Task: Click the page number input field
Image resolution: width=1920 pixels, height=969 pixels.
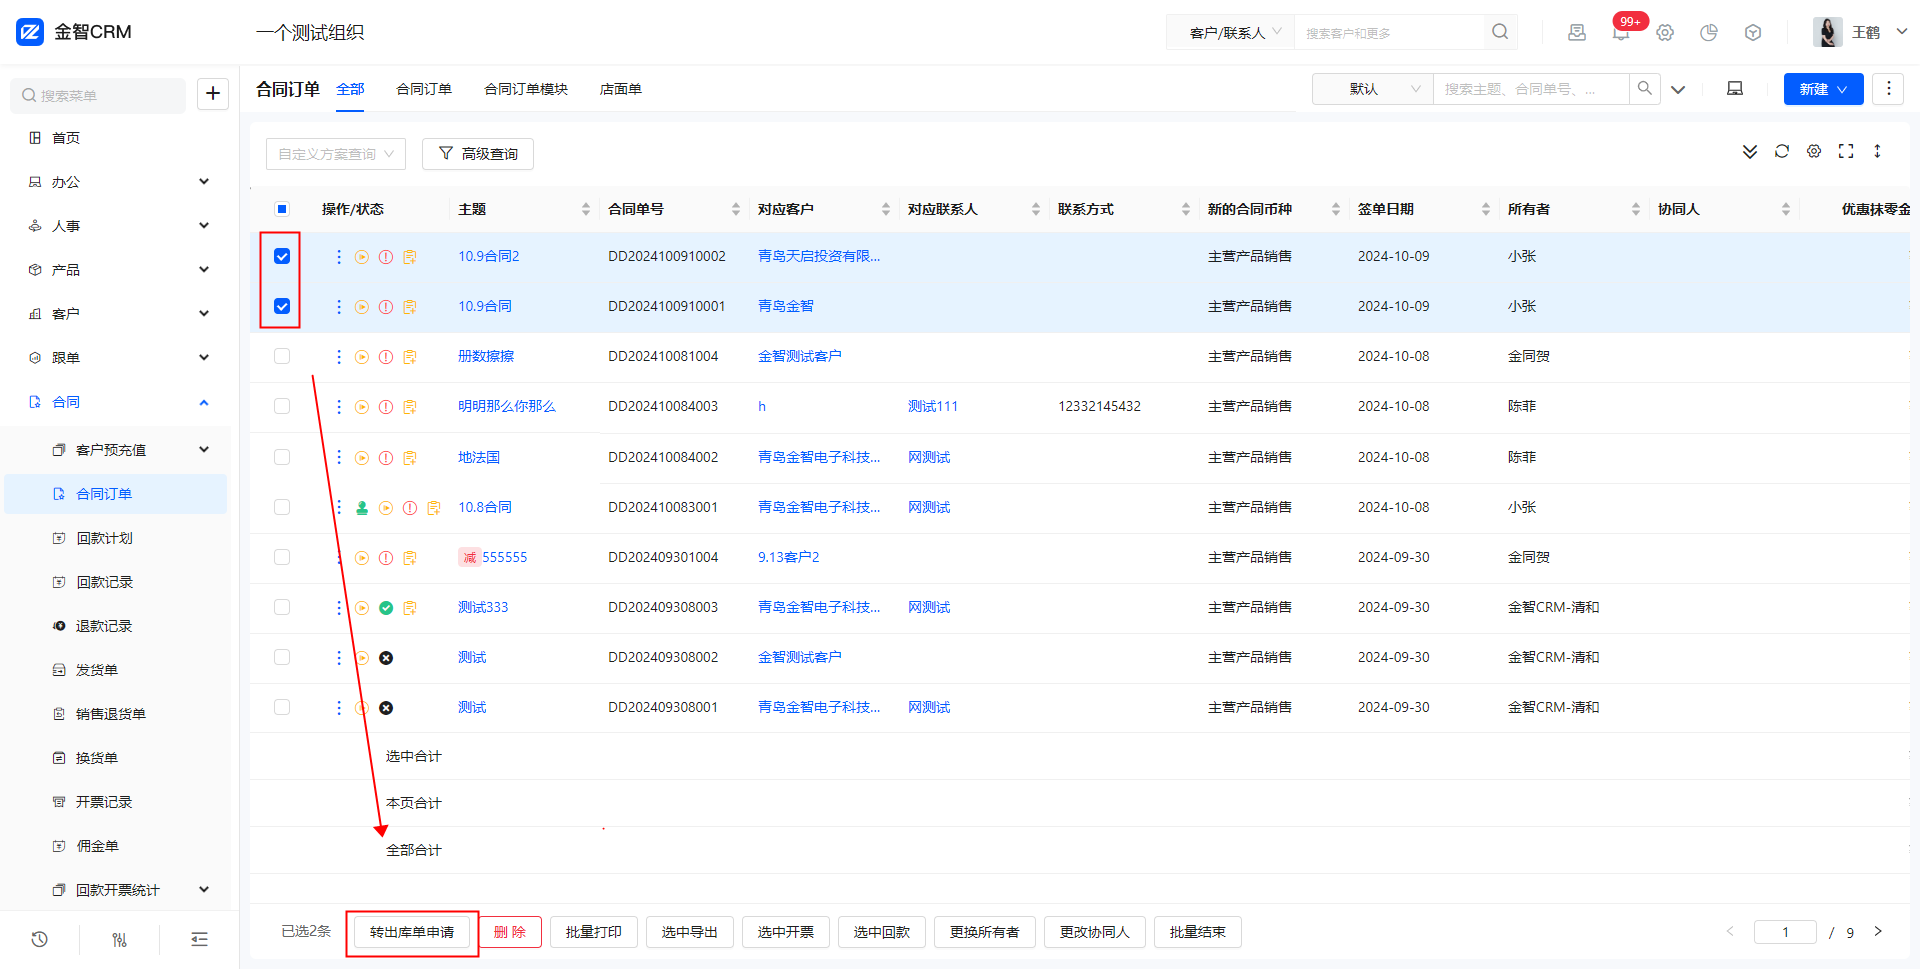Action: point(1785,932)
